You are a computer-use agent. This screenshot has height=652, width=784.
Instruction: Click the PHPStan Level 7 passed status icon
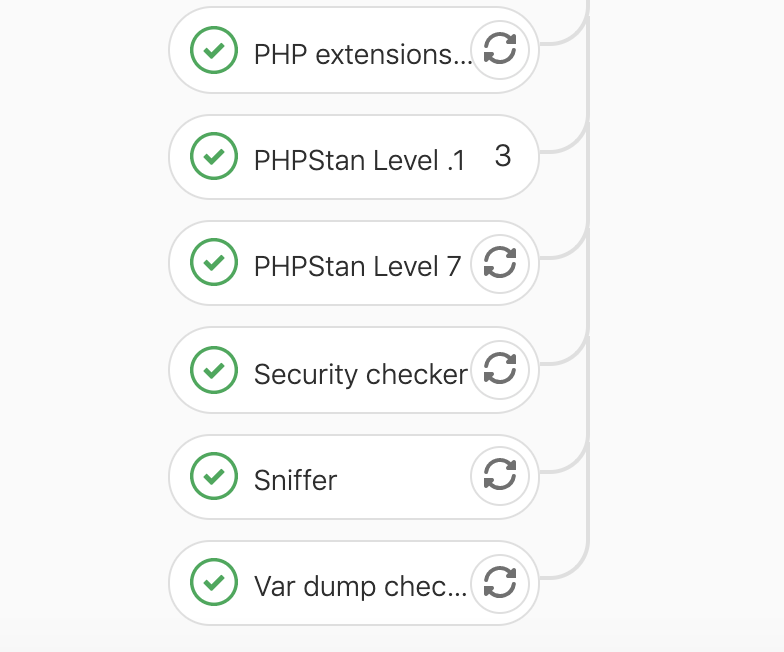tap(214, 262)
